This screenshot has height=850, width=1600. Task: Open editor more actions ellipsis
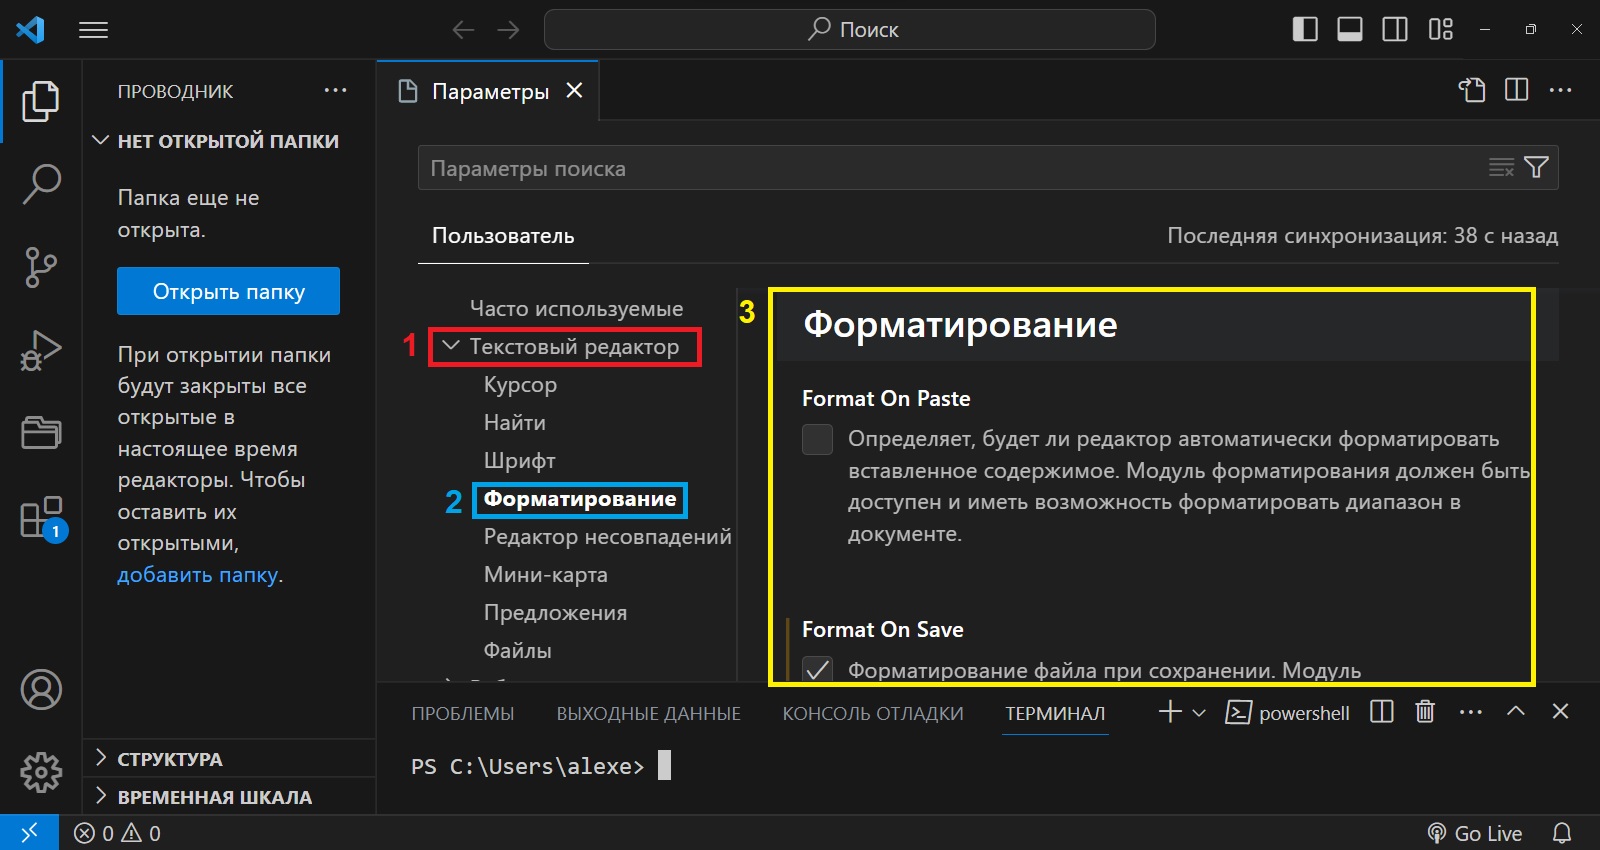click(1561, 90)
